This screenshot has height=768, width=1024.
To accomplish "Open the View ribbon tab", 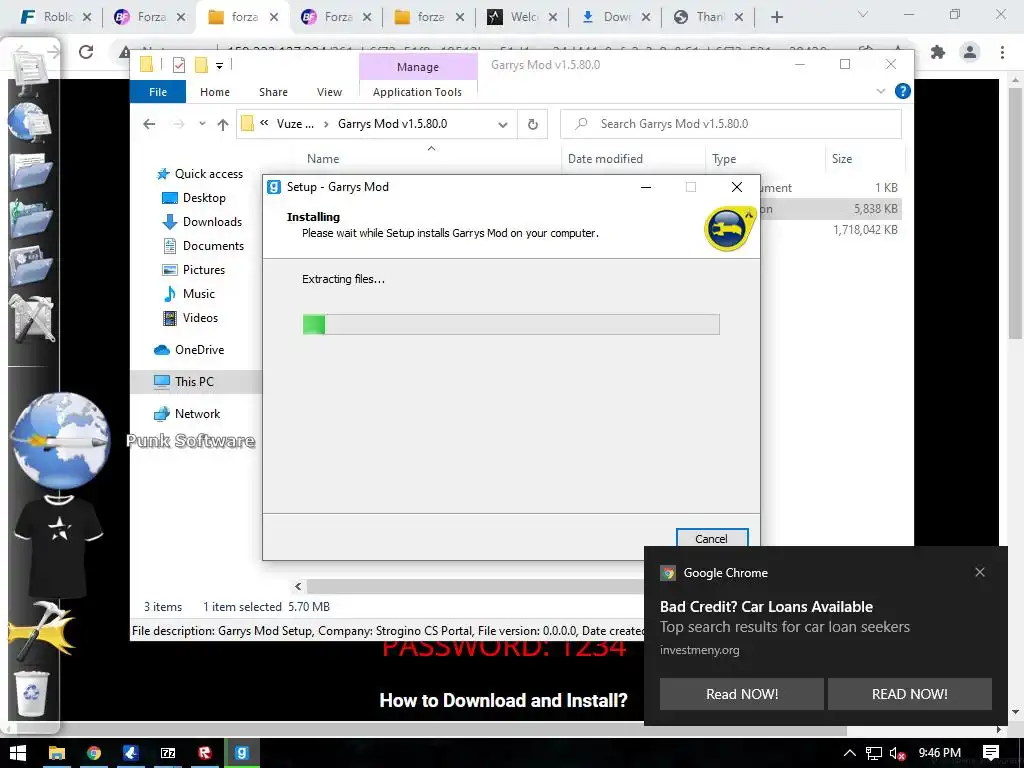I will (x=329, y=92).
